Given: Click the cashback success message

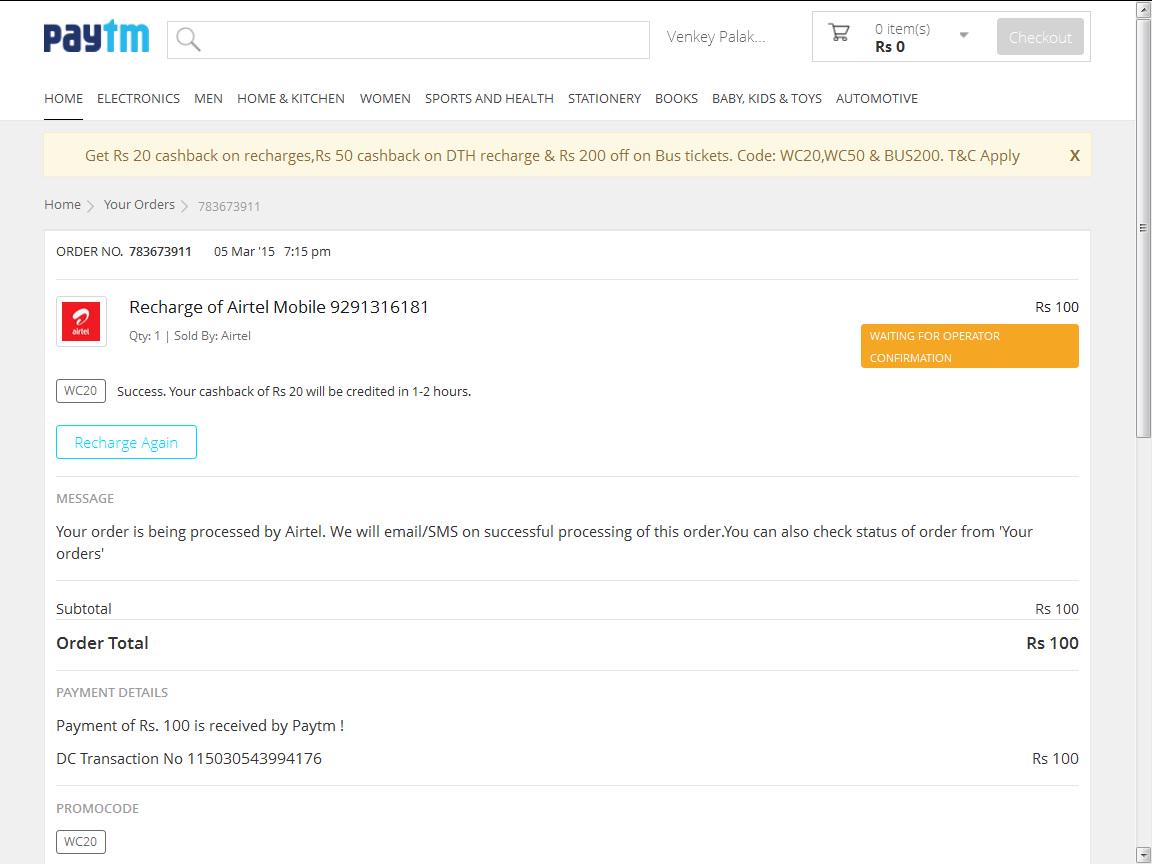Looking at the screenshot, I should (x=294, y=392).
